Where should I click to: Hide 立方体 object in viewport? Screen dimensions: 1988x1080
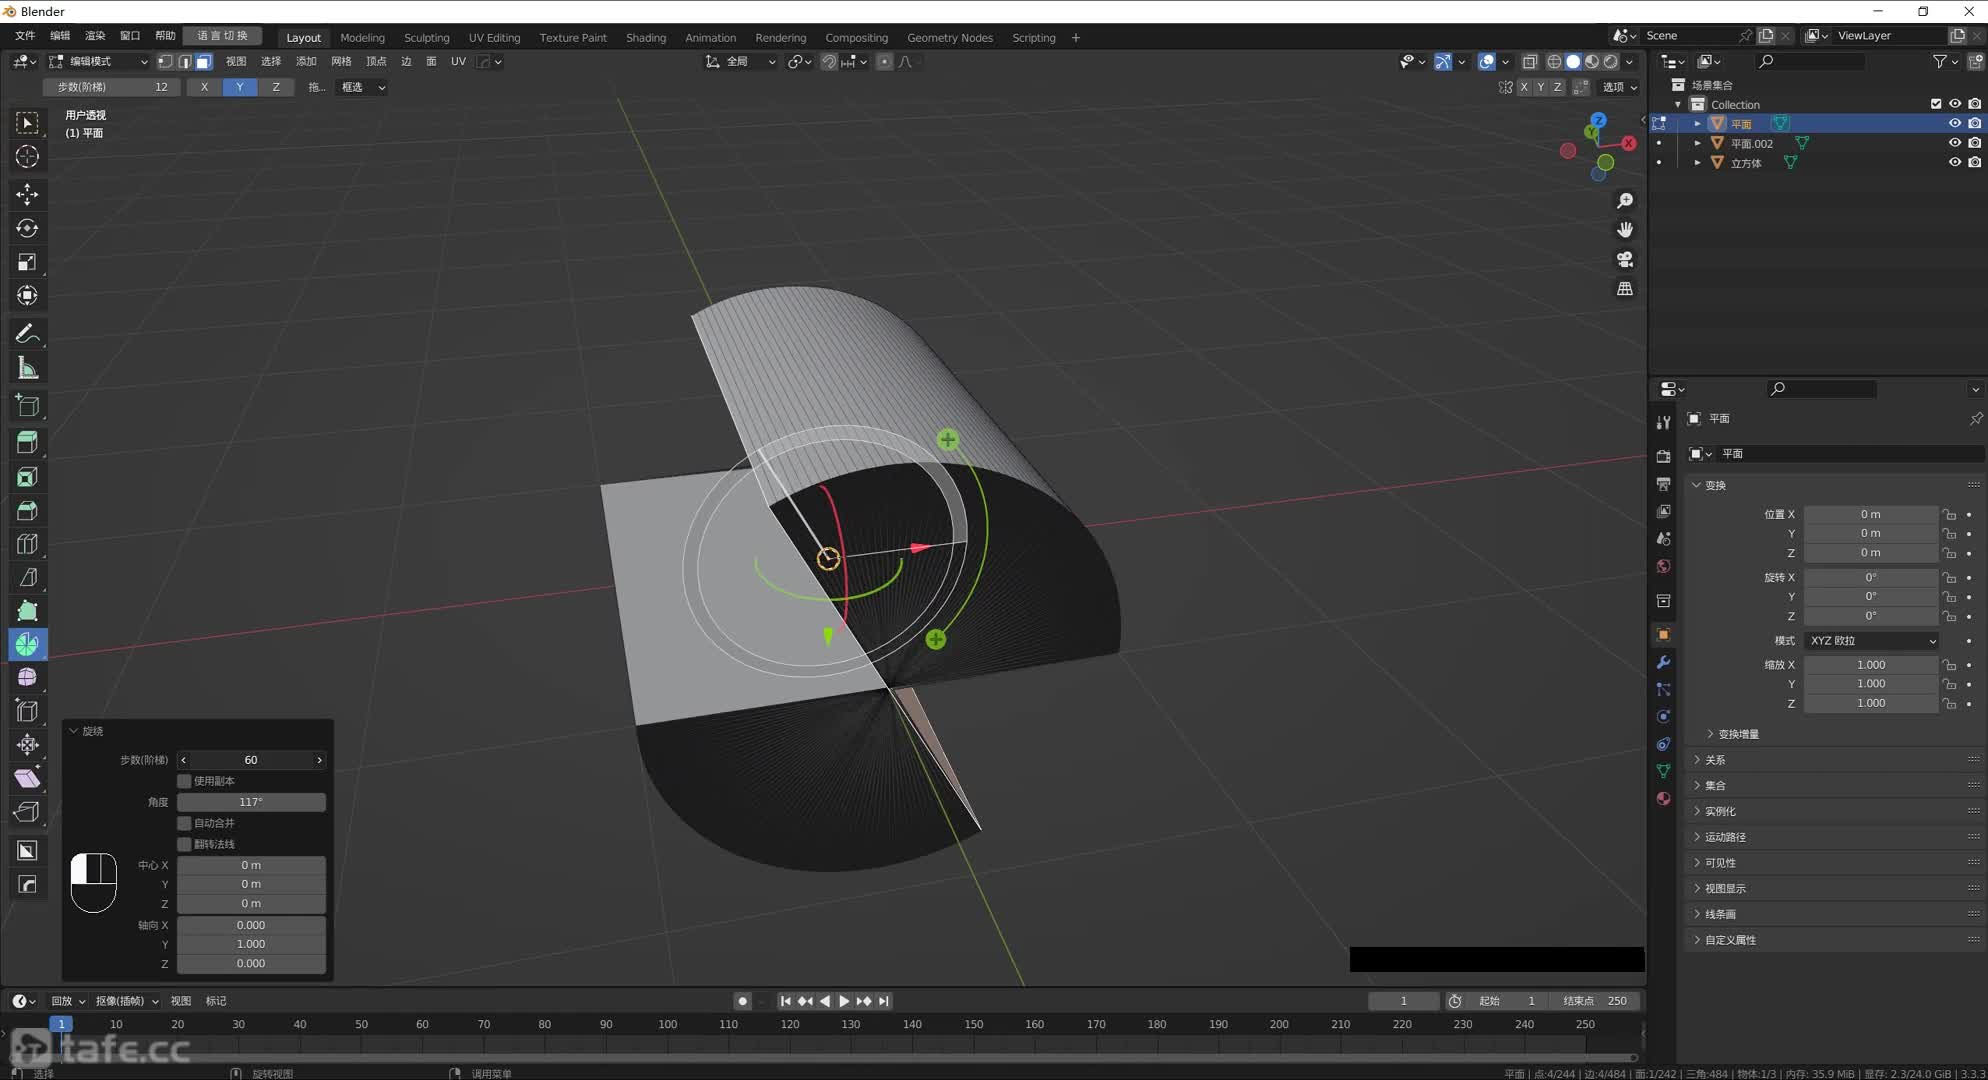click(x=1954, y=162)
